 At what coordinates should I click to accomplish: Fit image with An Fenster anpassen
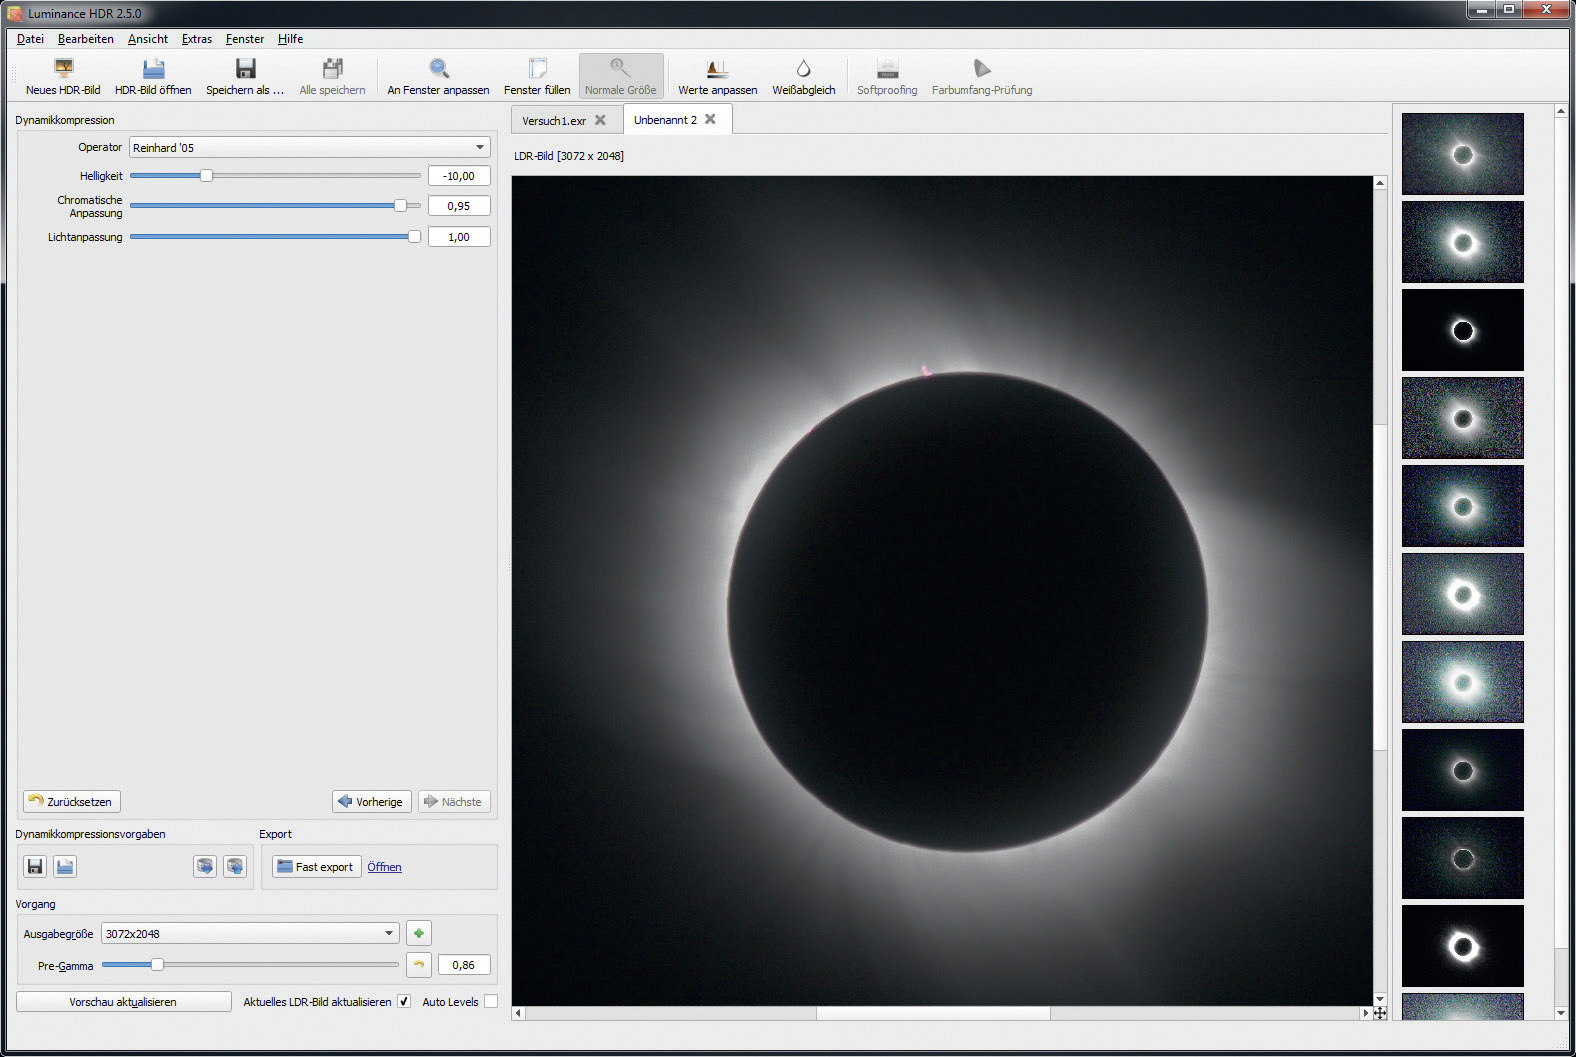438,69
